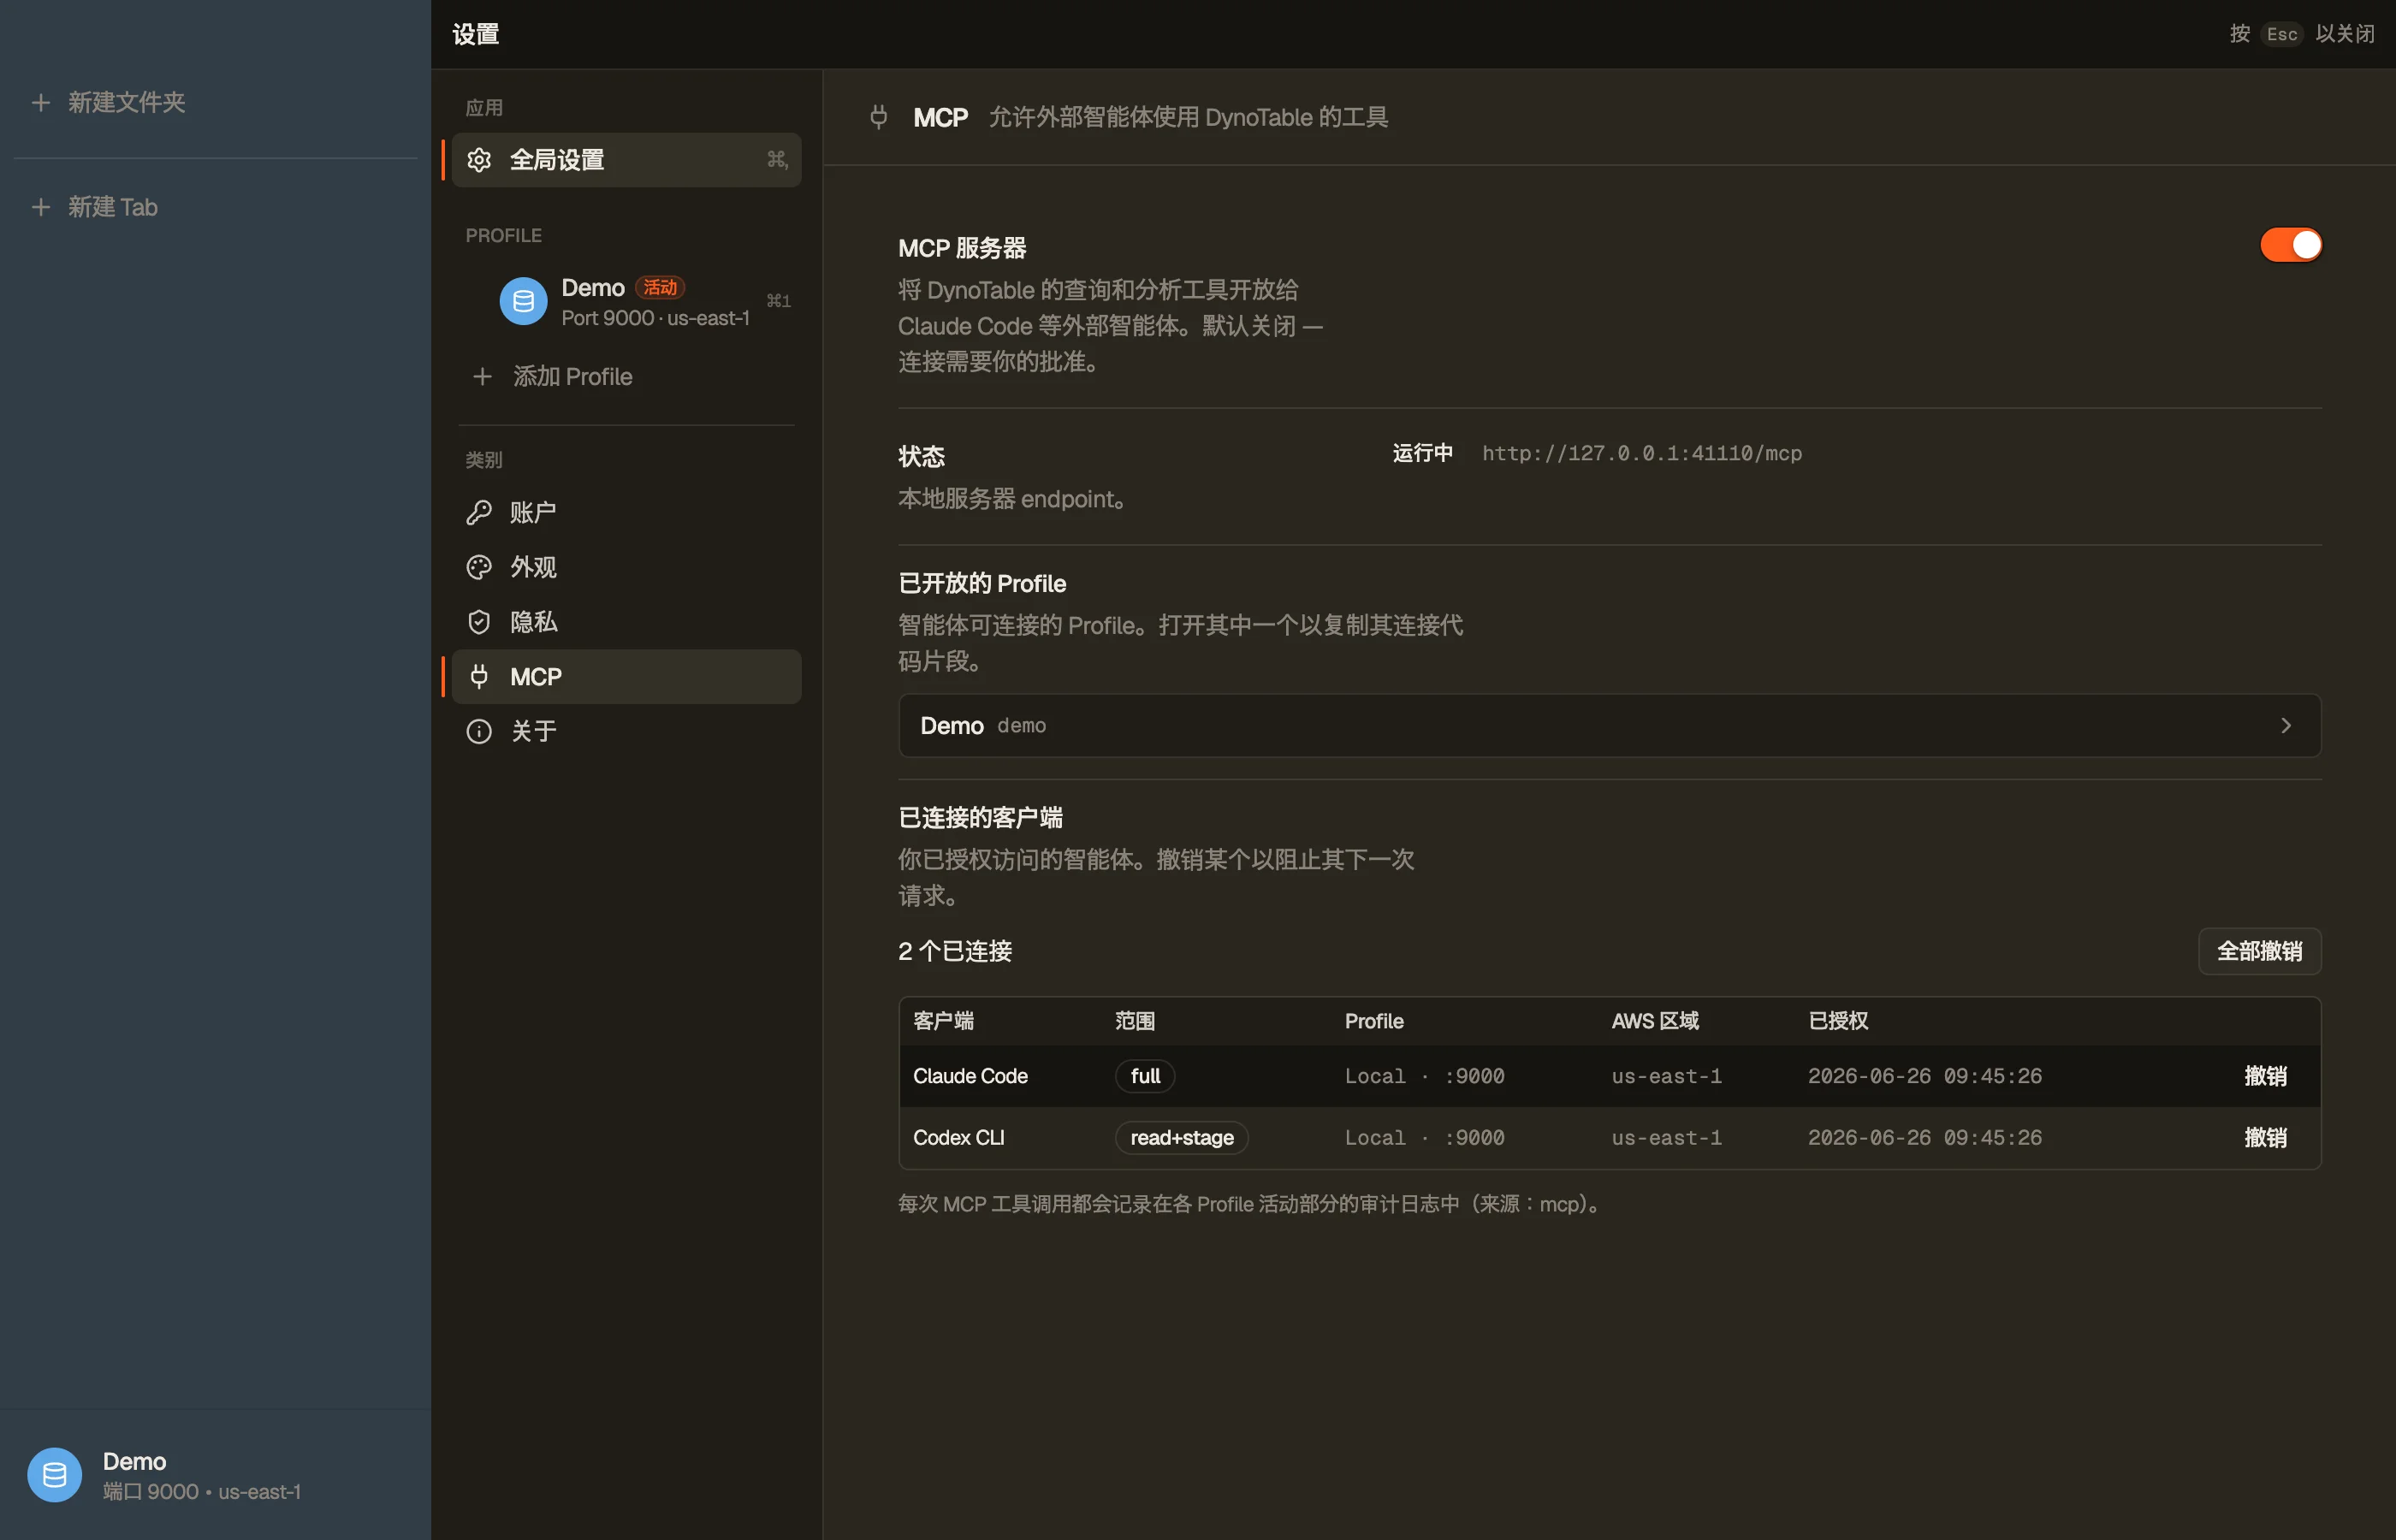Open the 隐私 category
The image size is (2396, 1540).
click(x=626, y=622)
